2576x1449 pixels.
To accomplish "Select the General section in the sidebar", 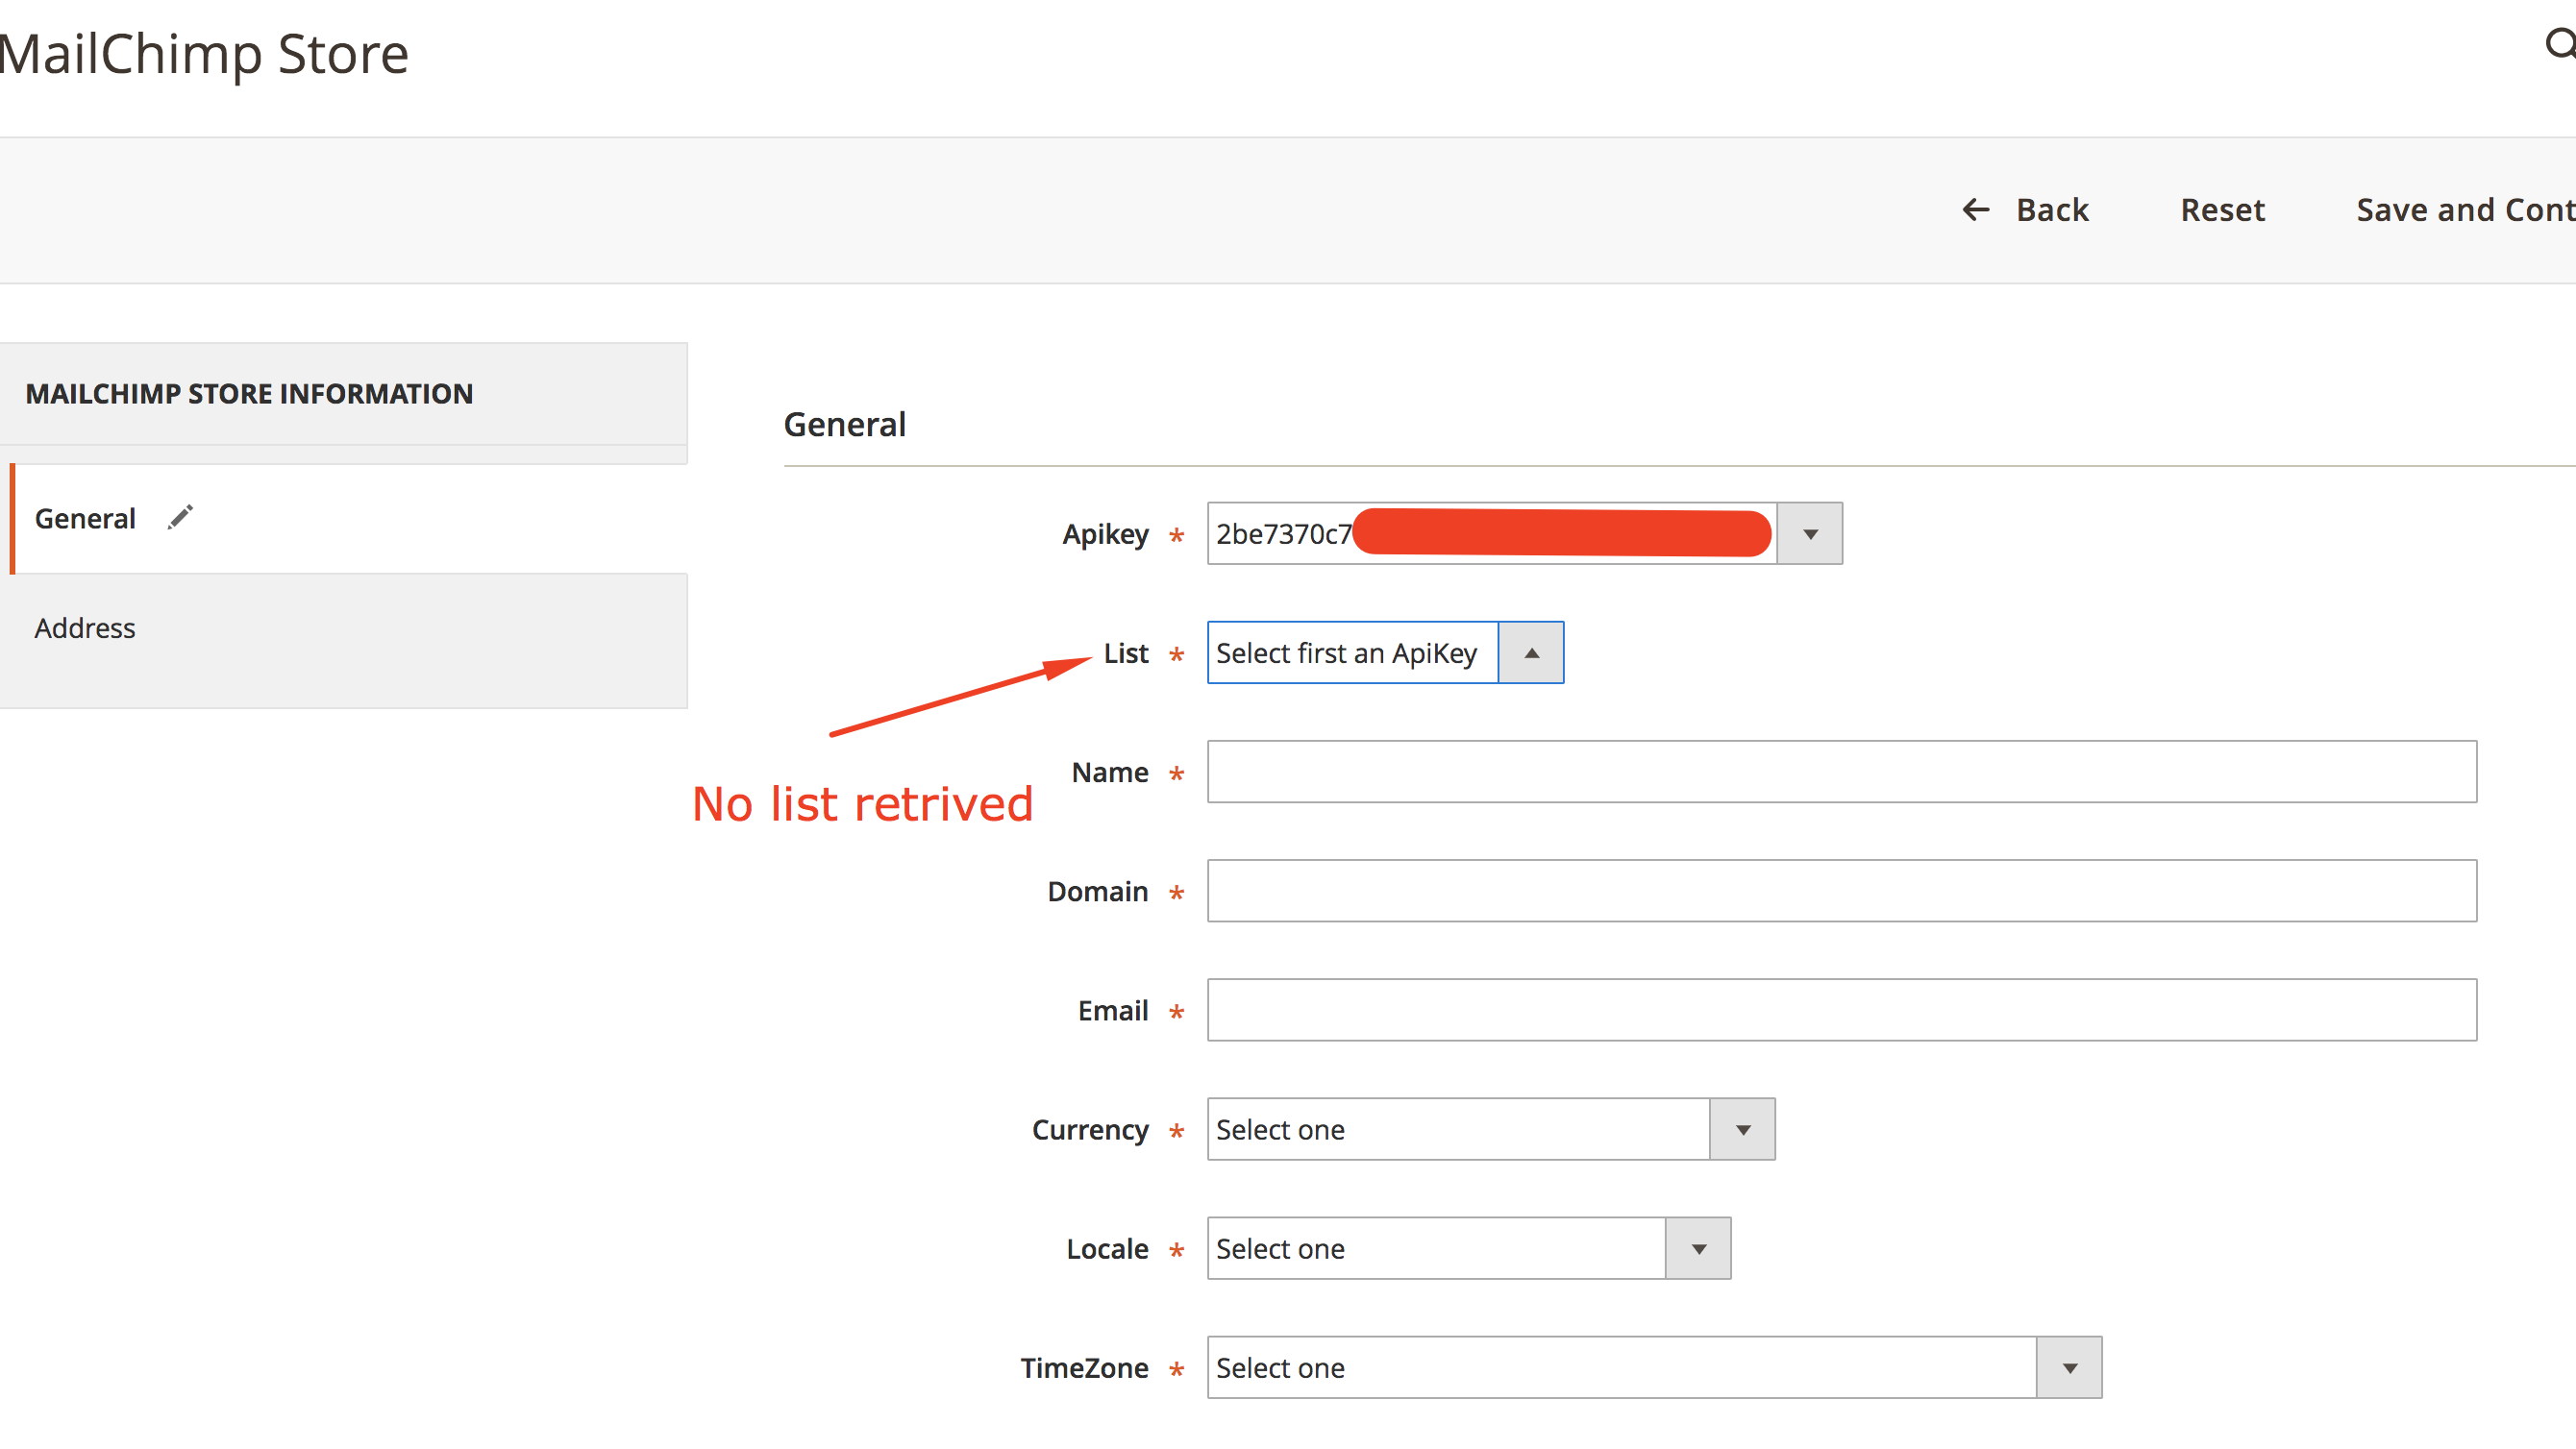I will pyautogui.click(x=85, y=517).
